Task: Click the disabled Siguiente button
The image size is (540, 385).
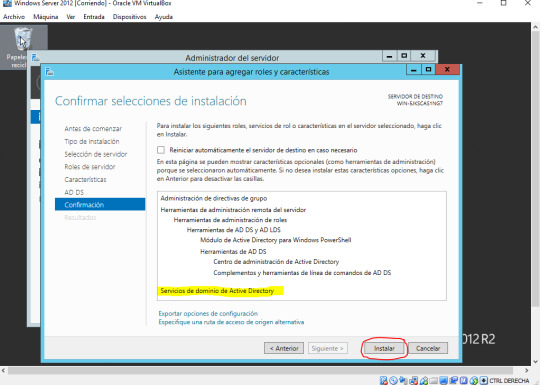Action: coord(328,348)
